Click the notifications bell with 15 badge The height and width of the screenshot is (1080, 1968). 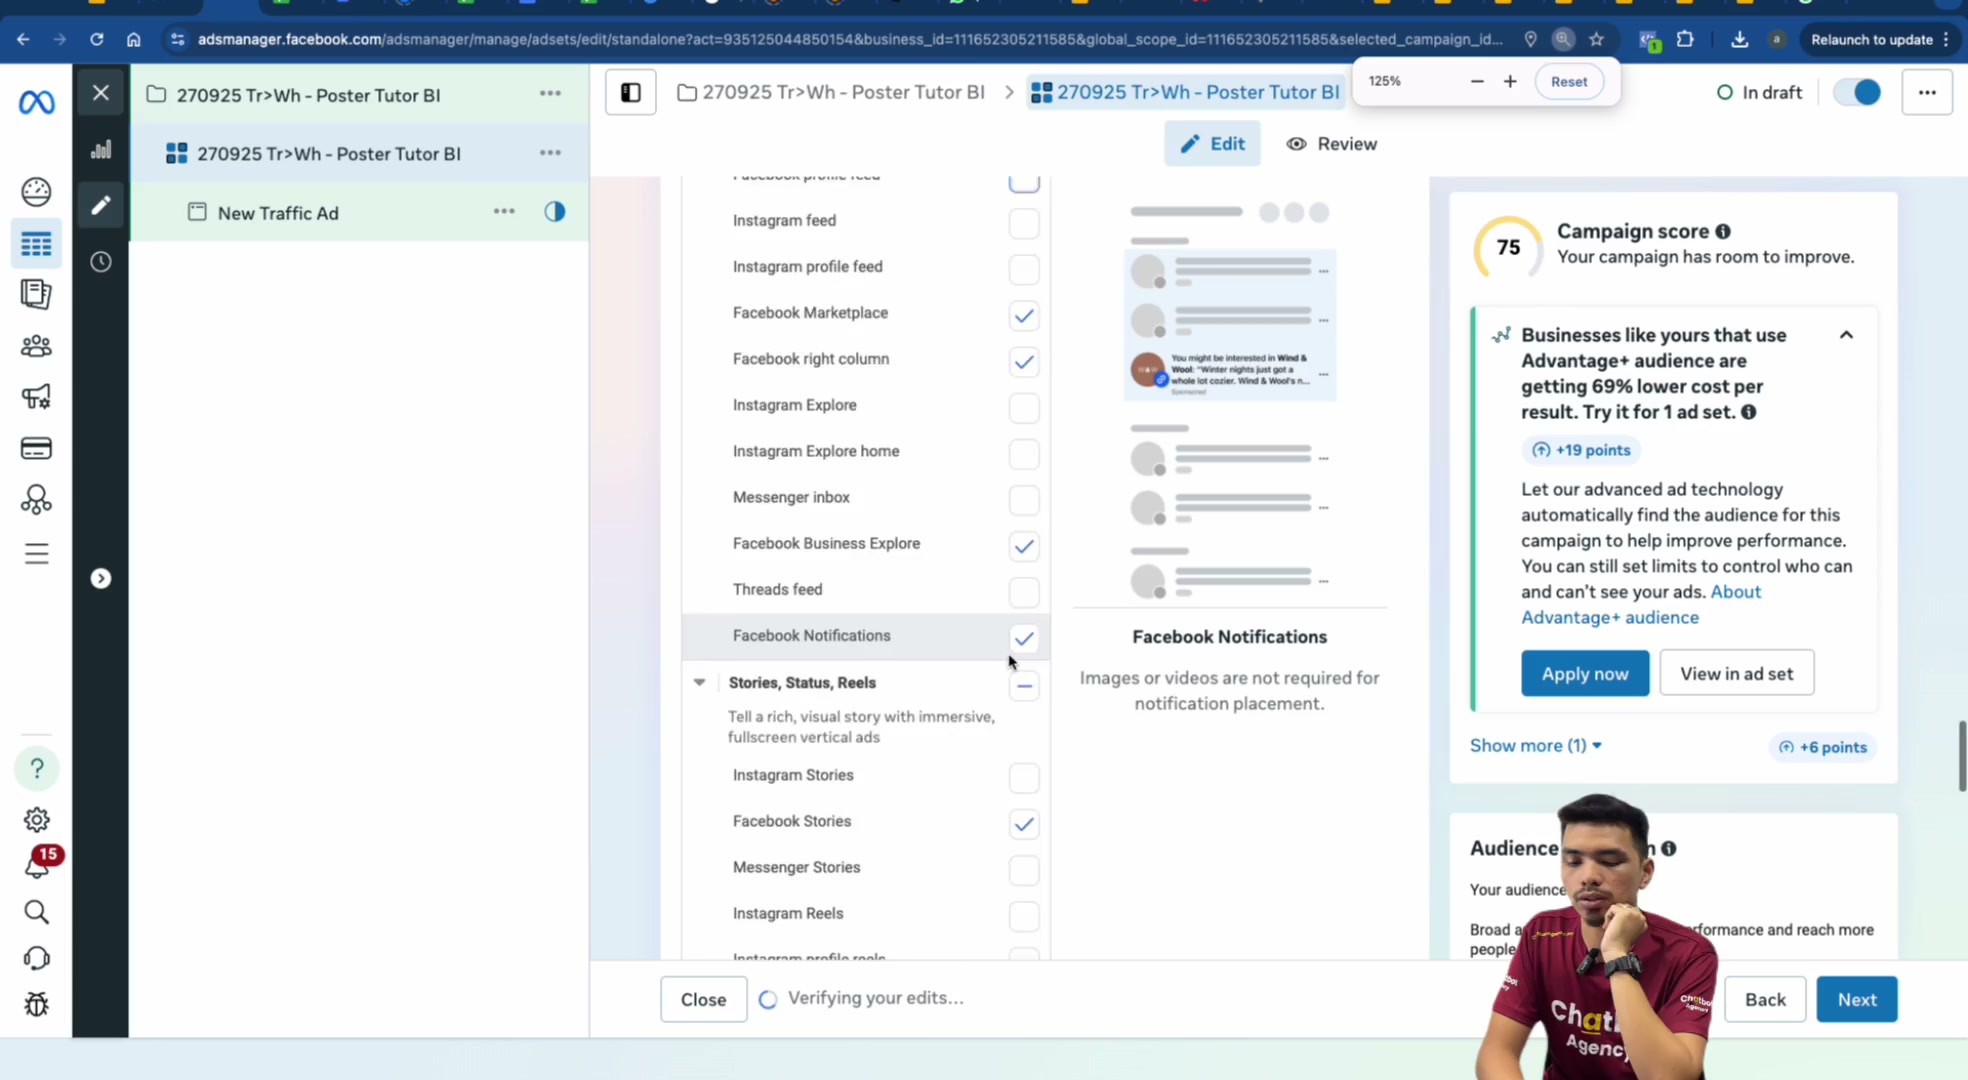[x=37, y=865]
